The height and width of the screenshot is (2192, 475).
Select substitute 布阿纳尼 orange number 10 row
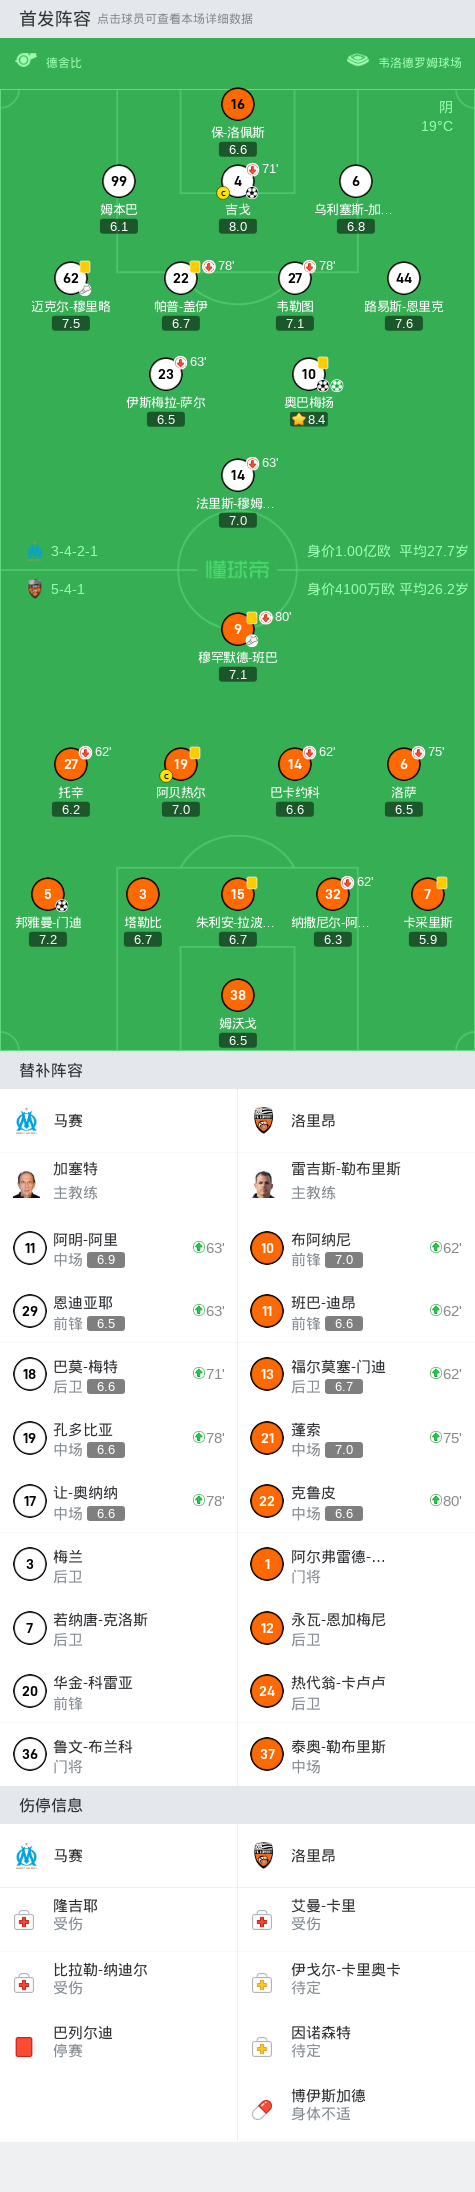(x=356, y=1248)
